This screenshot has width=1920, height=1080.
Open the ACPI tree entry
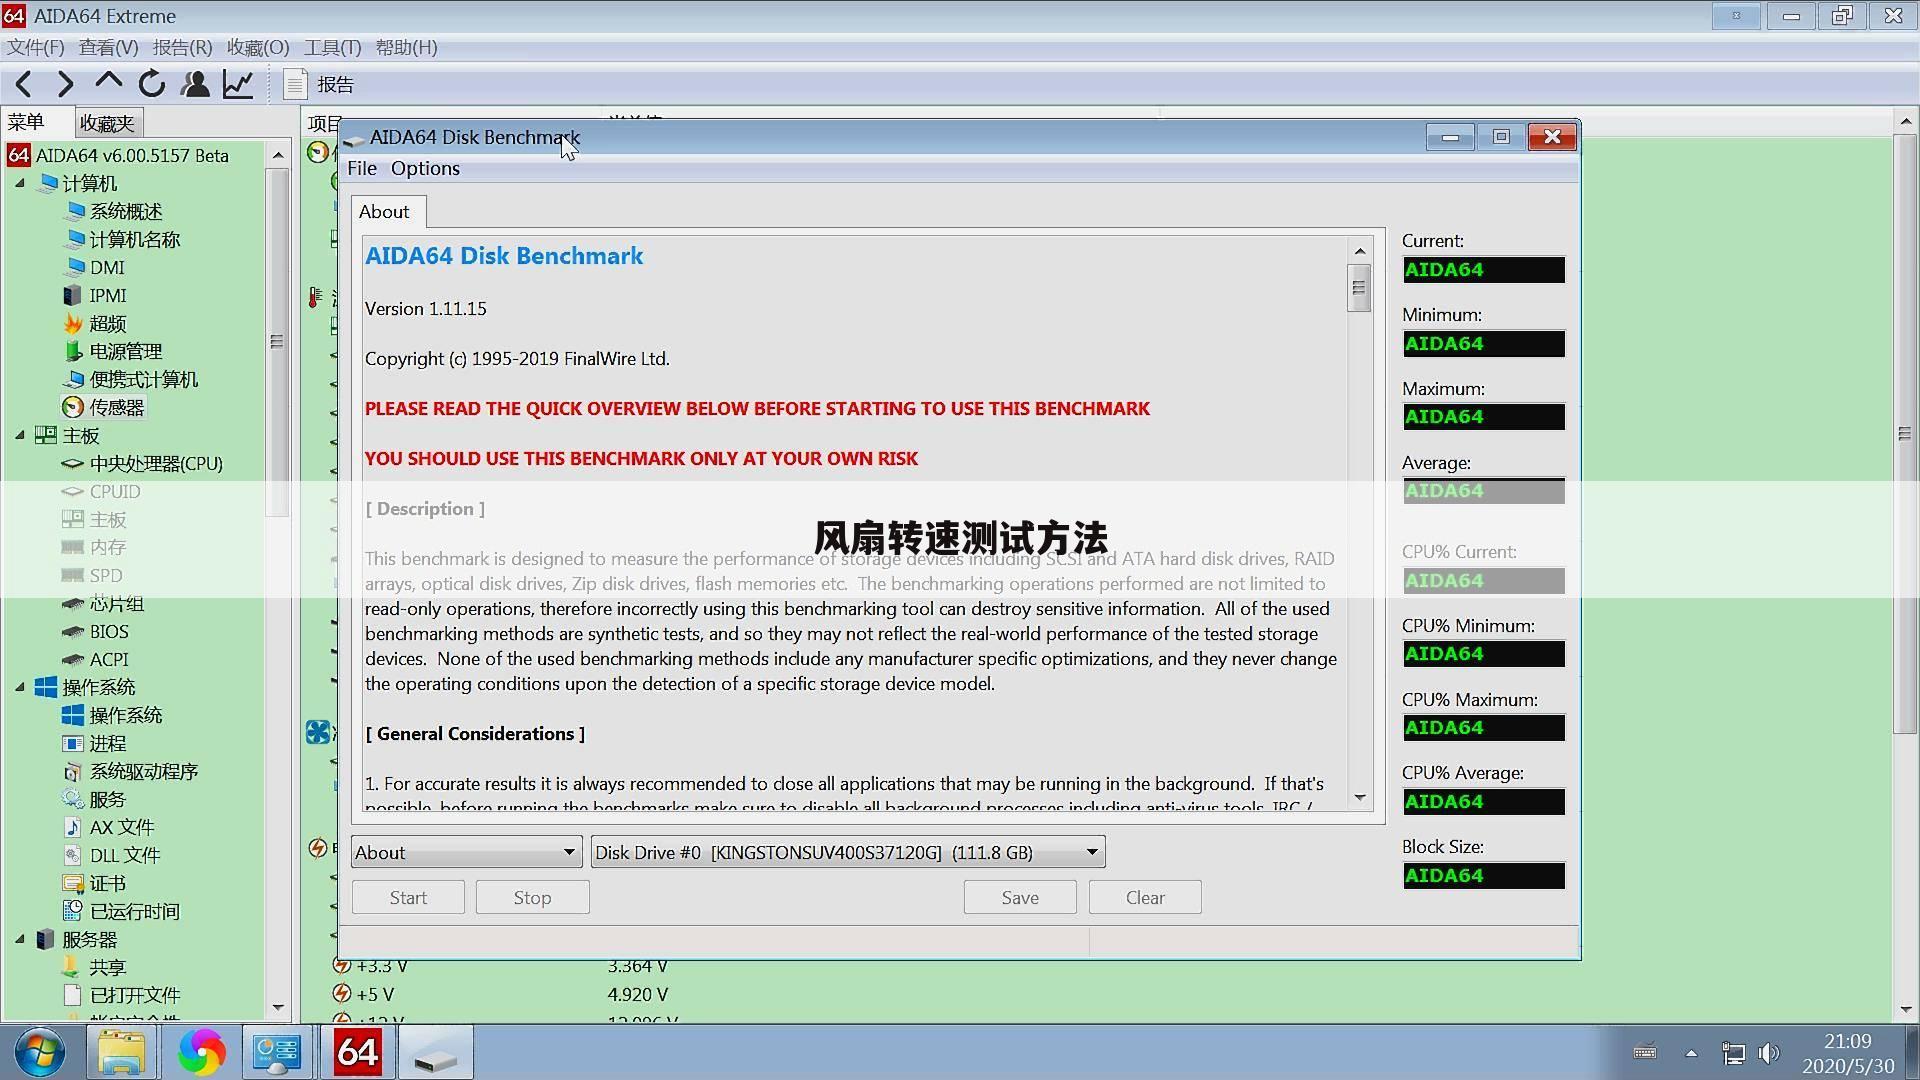[x=109, y=660]
